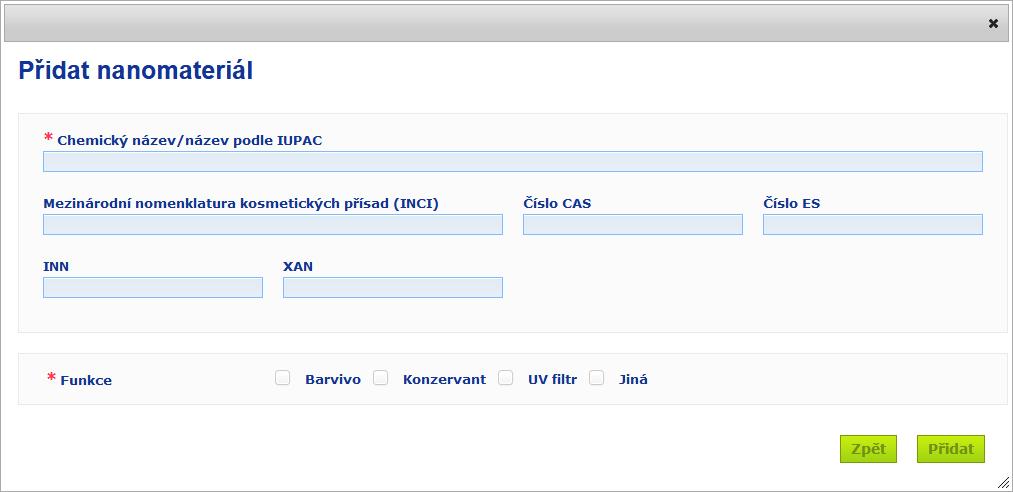Image resolution: width=1013 pixels, height=492 pixels.
Task: Check the UV filtr checkbox
Action: [505, 378]
